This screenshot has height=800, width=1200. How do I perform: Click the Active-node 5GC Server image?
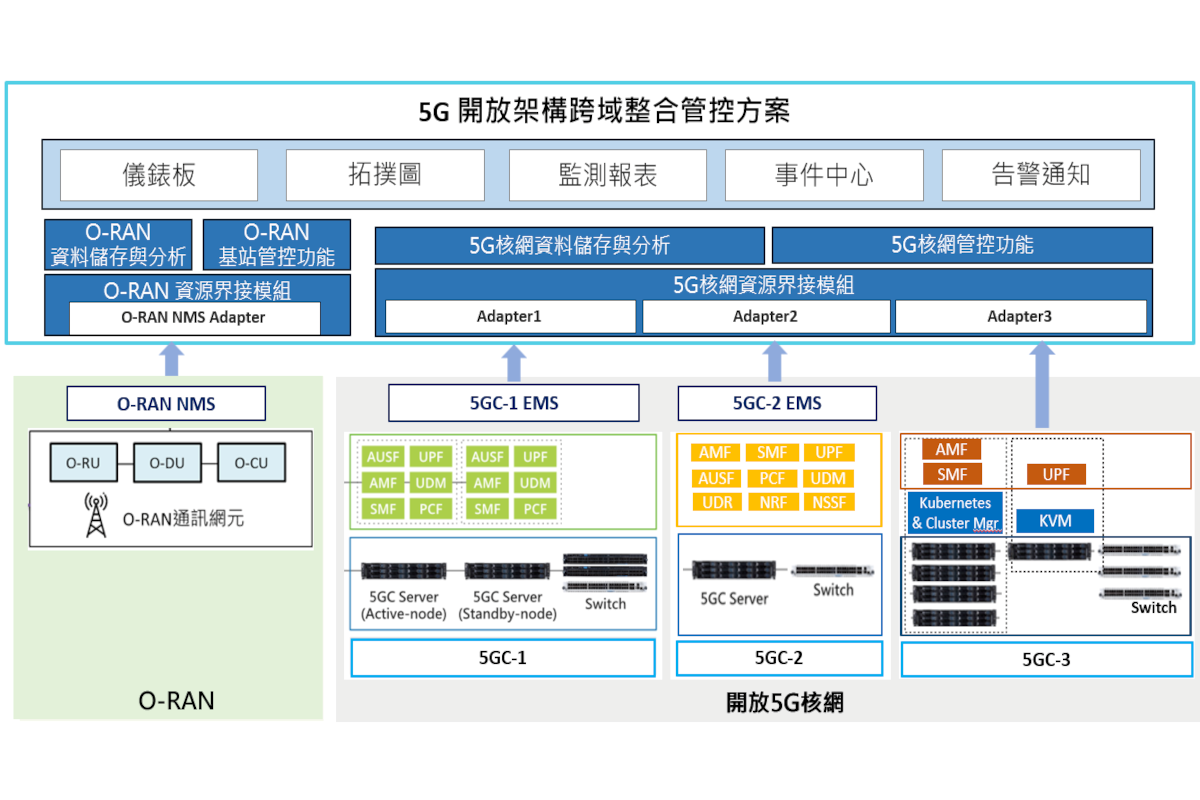tap(403, 571)
